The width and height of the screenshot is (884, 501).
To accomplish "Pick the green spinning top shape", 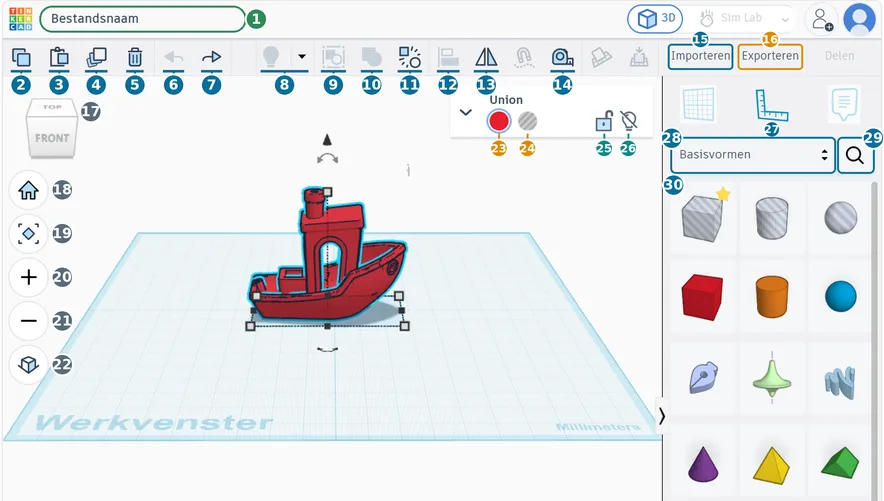I will tap(772, 378).
